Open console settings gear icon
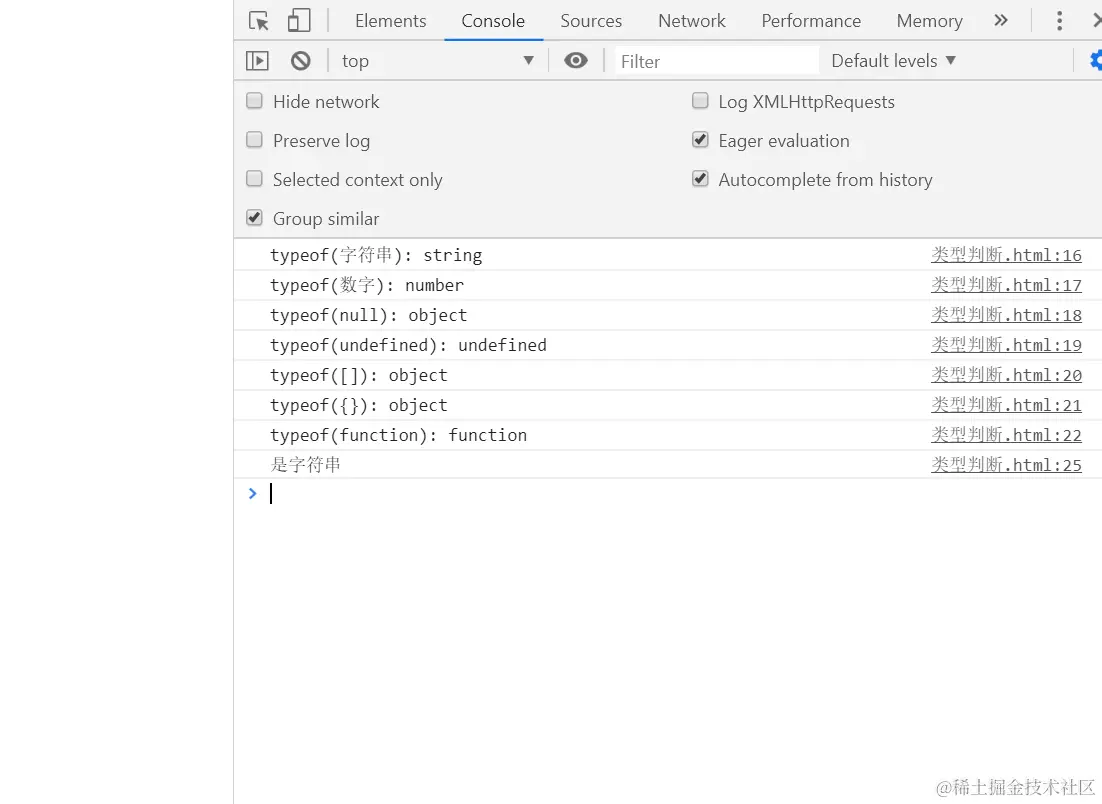Viewport: 1102px width, 804px height. pos(1096,60)
